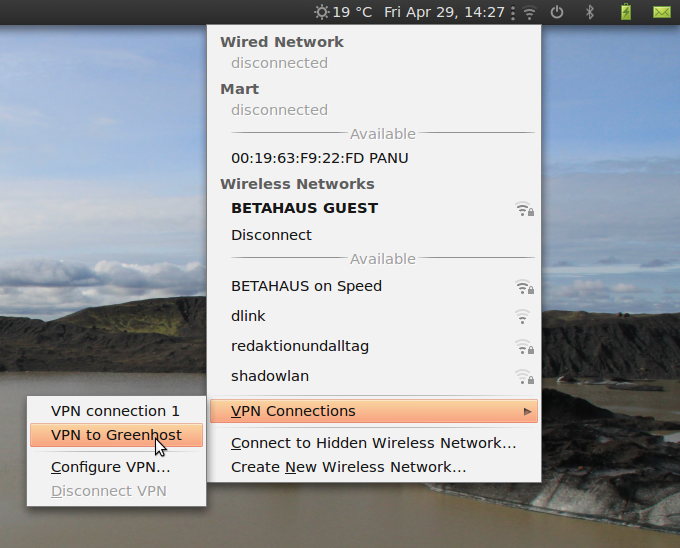This screenshot has width=680, height=548.
Task: Choose Create New Wireless Network...
Action: tap(348, 467)
